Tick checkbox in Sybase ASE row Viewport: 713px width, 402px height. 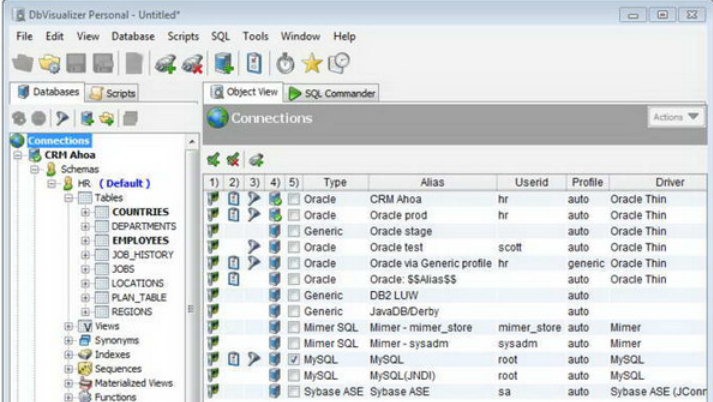click(x=294, y=392)
